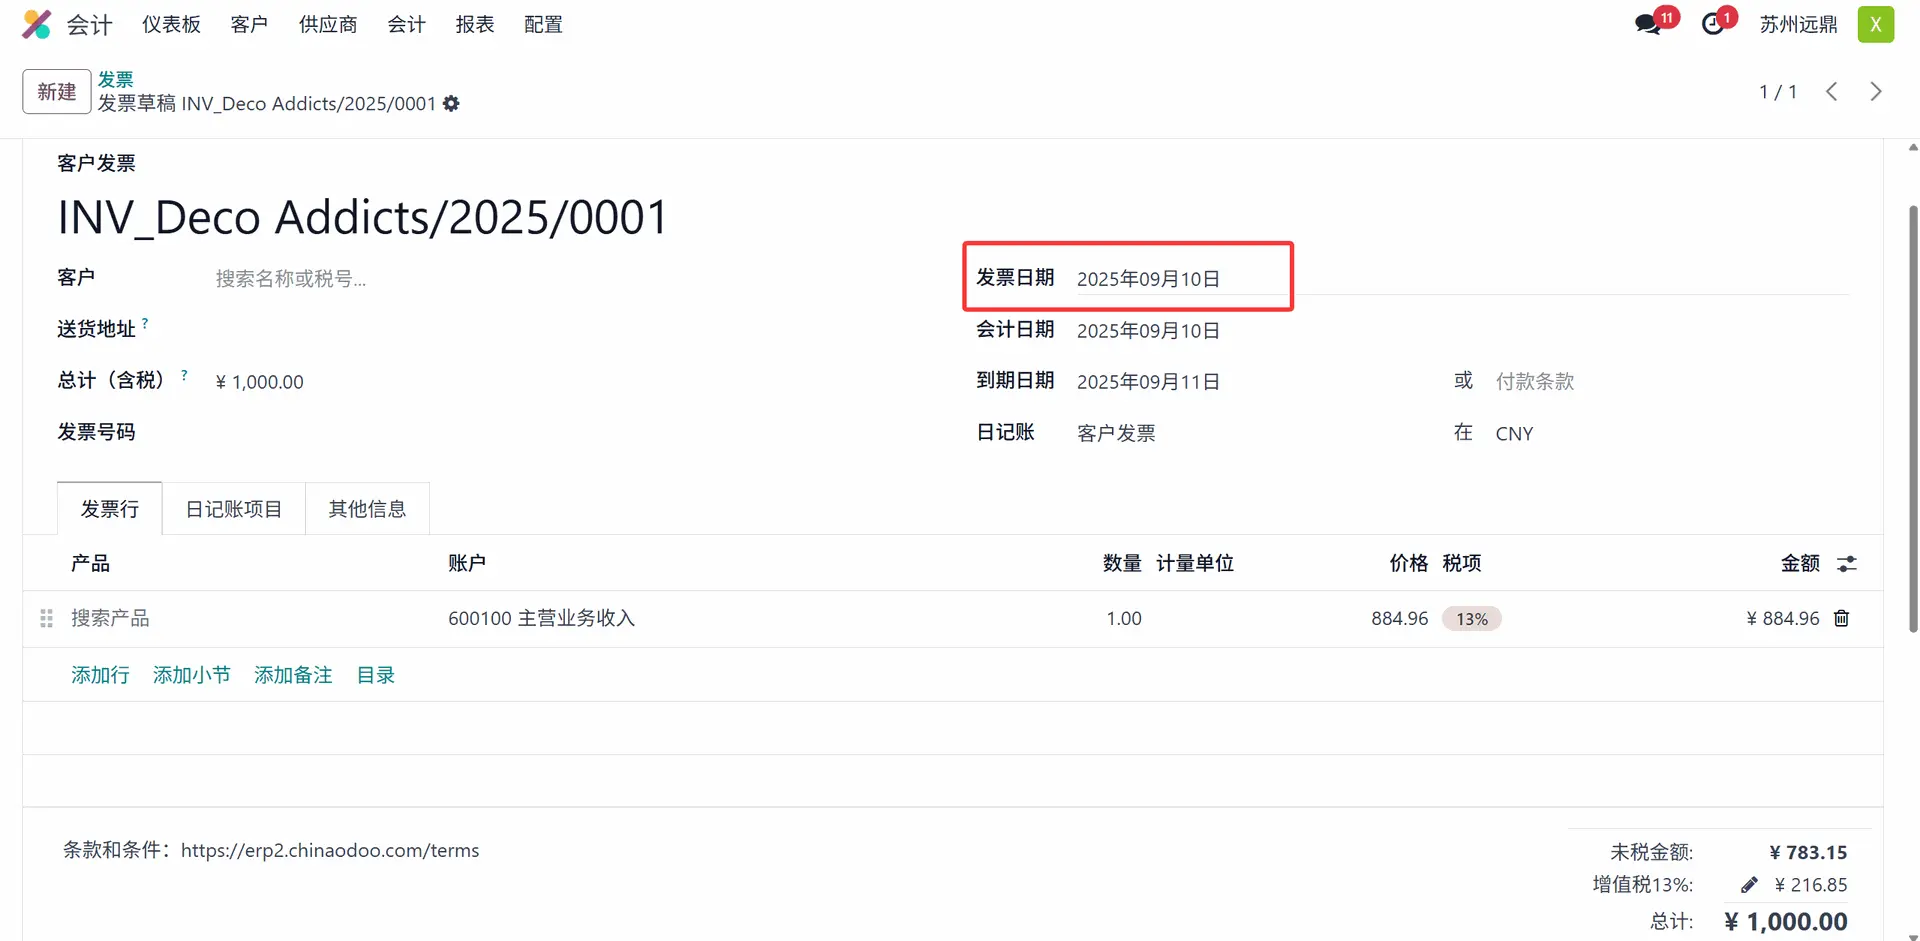
Task: Open column options adjust icon
Action: click(1846, 564)
